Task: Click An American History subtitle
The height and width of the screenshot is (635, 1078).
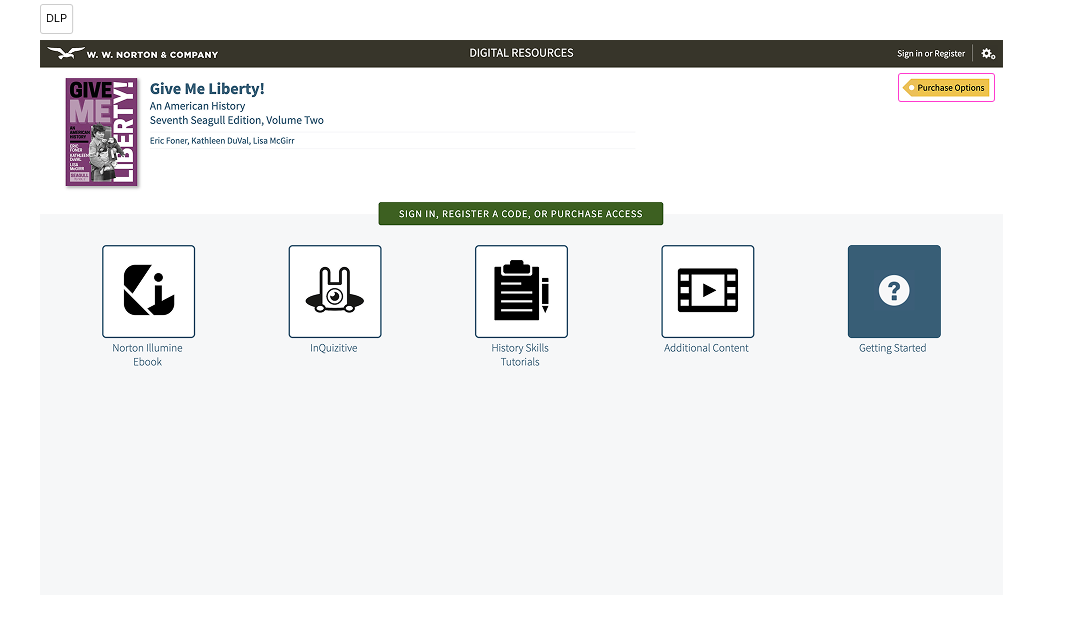Action: pos(197,106)
